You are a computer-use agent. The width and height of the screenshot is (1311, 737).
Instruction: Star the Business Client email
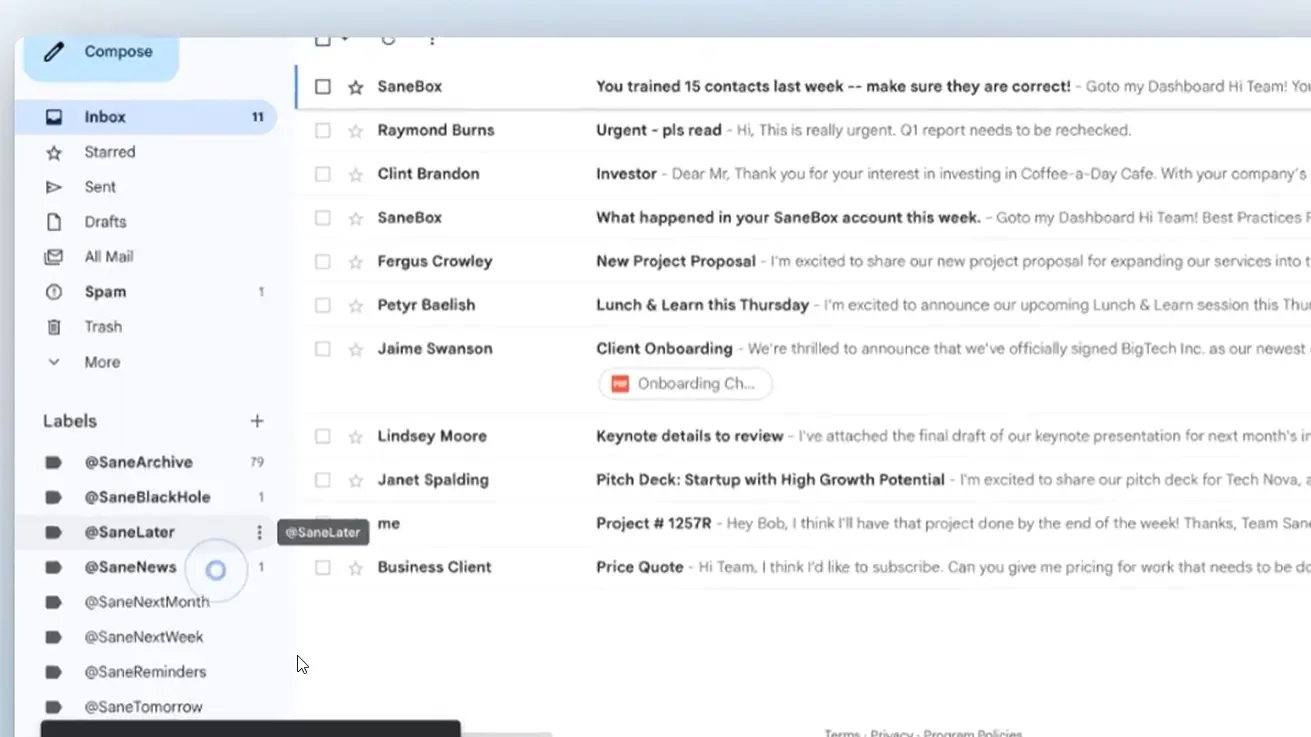click(x=355, y=567)
